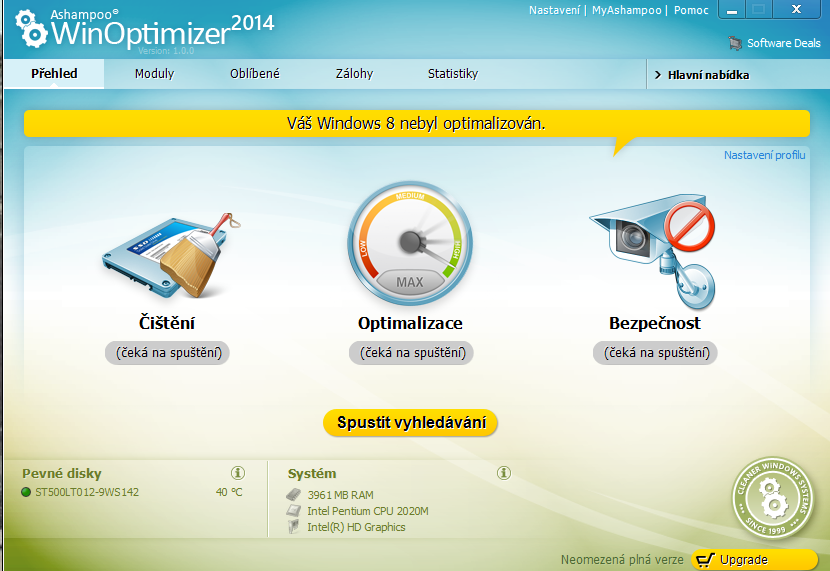Click the status button under Čištění

(x=167, y=353)
